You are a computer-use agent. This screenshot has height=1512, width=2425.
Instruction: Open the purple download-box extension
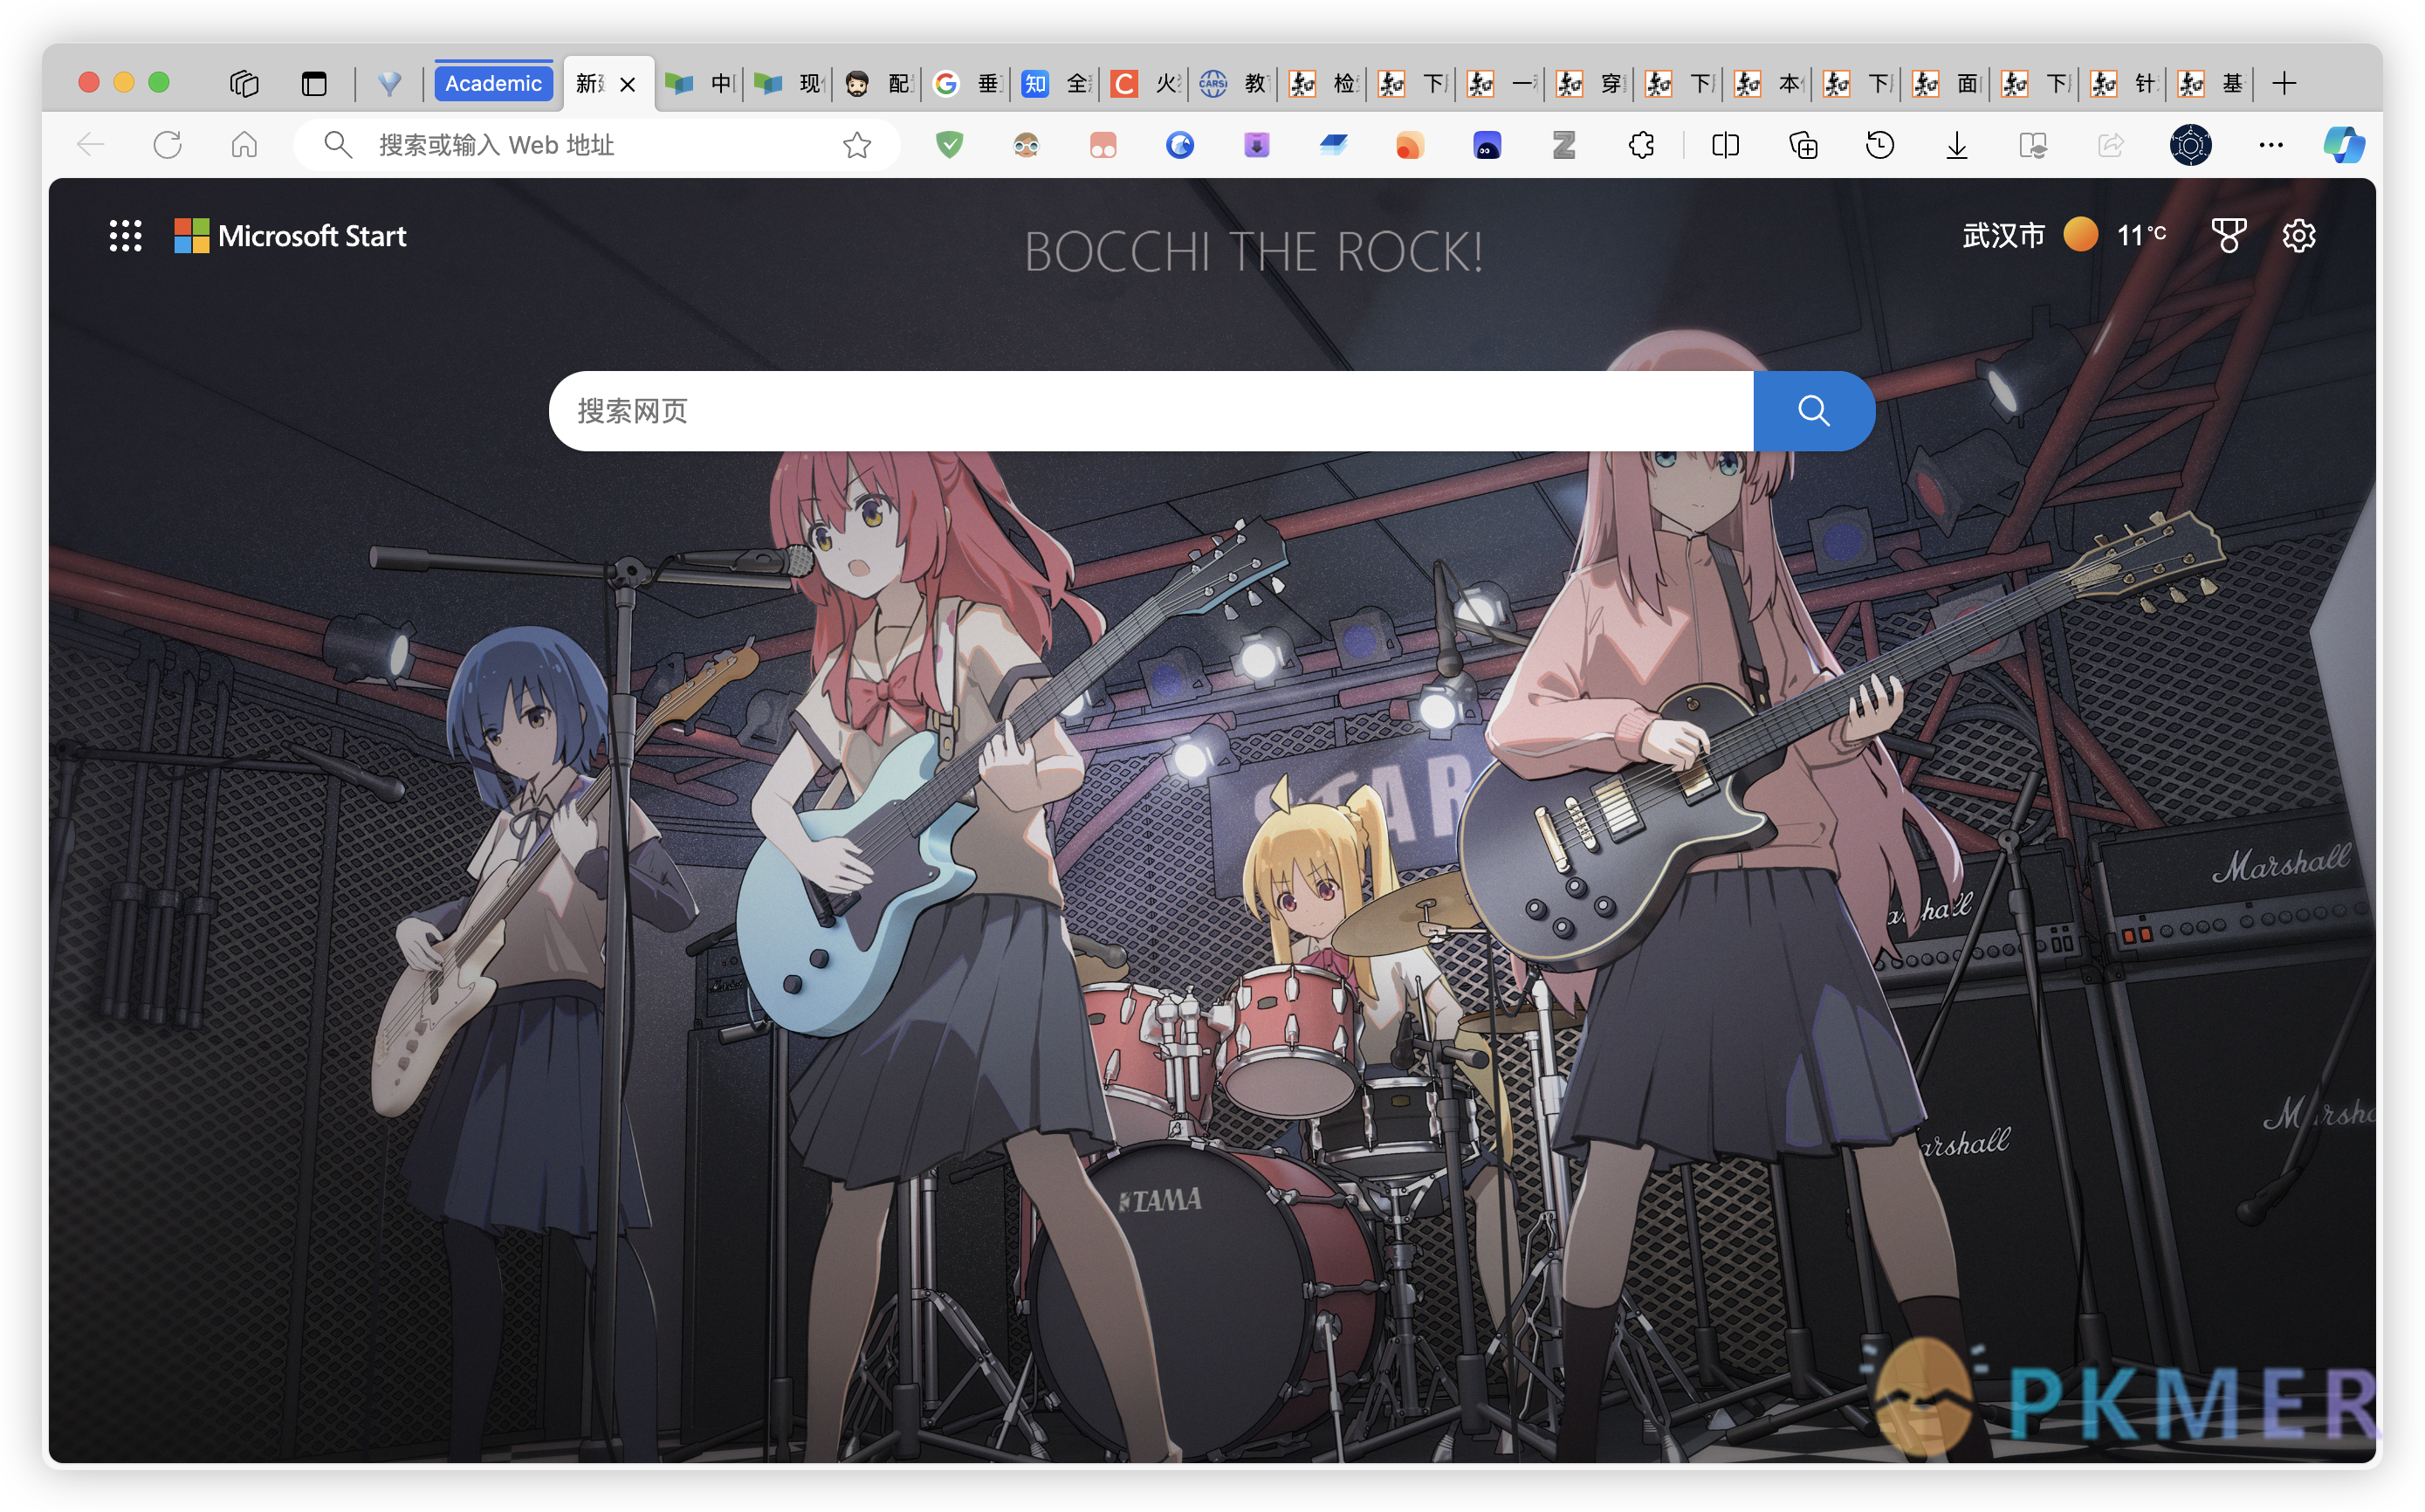[x=1257, y=146]
